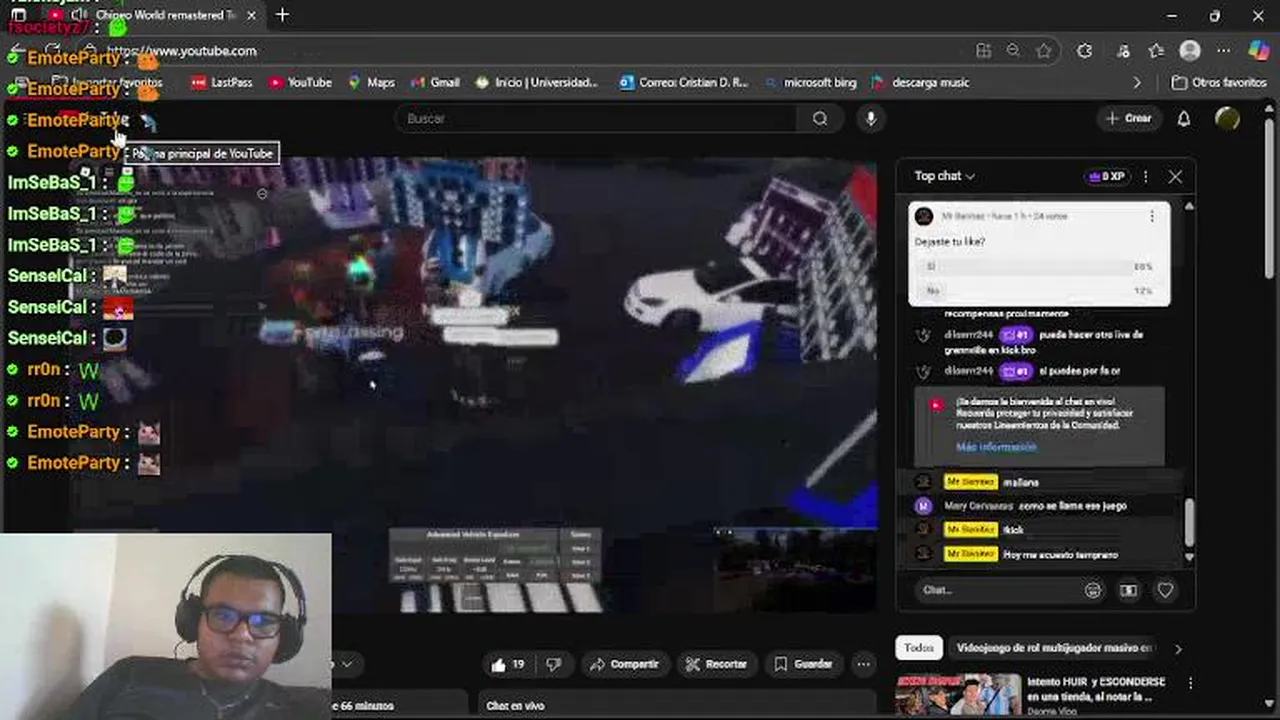Open YouTube account avatar menu
Viewport: 1280px width, 720px height.
pos(1227,118)
